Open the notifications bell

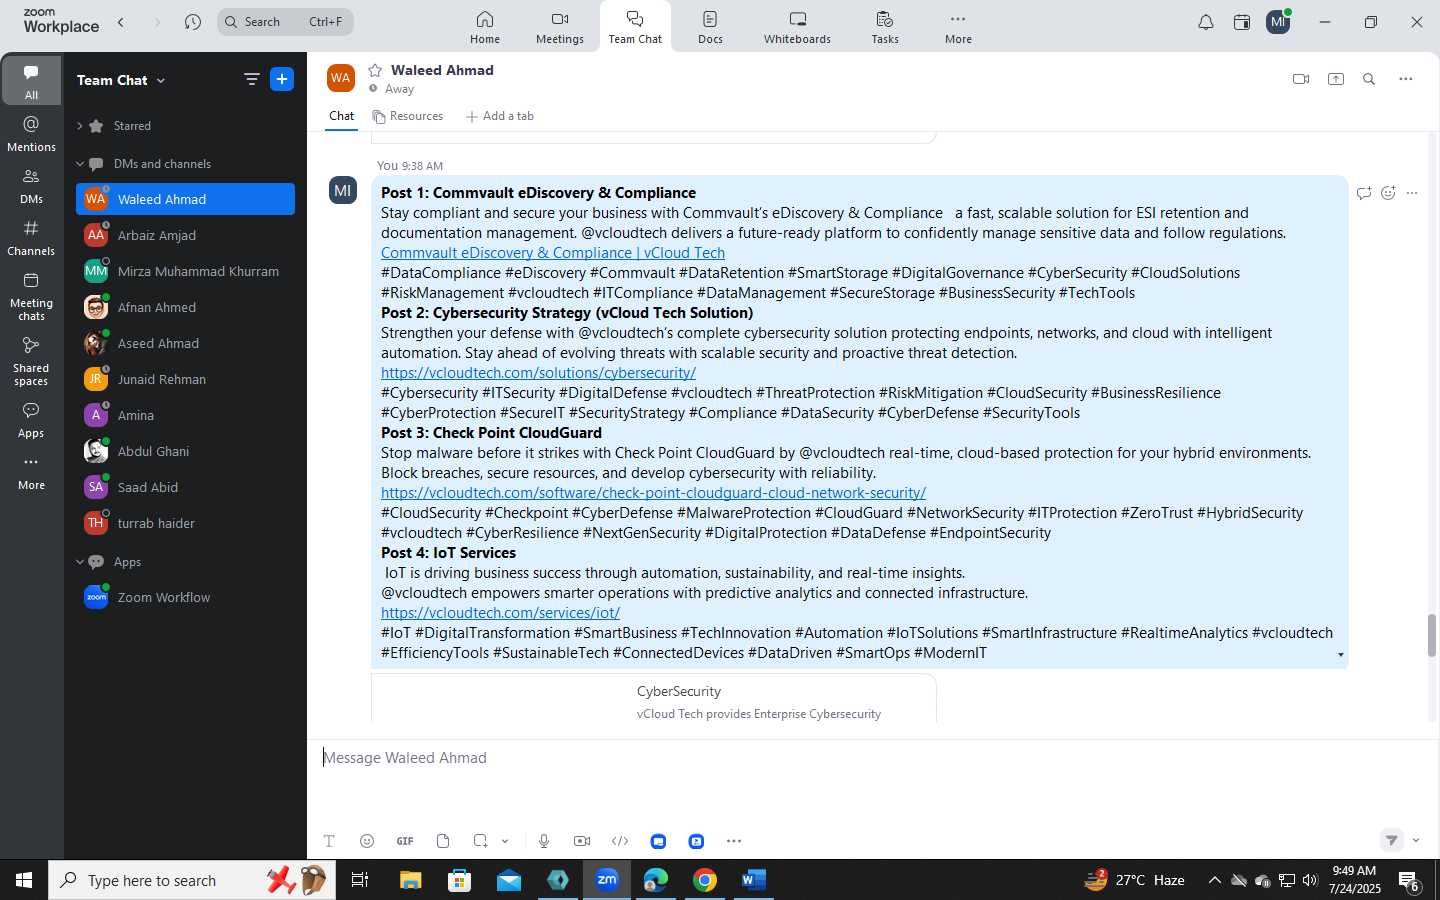click(1206, 22)
